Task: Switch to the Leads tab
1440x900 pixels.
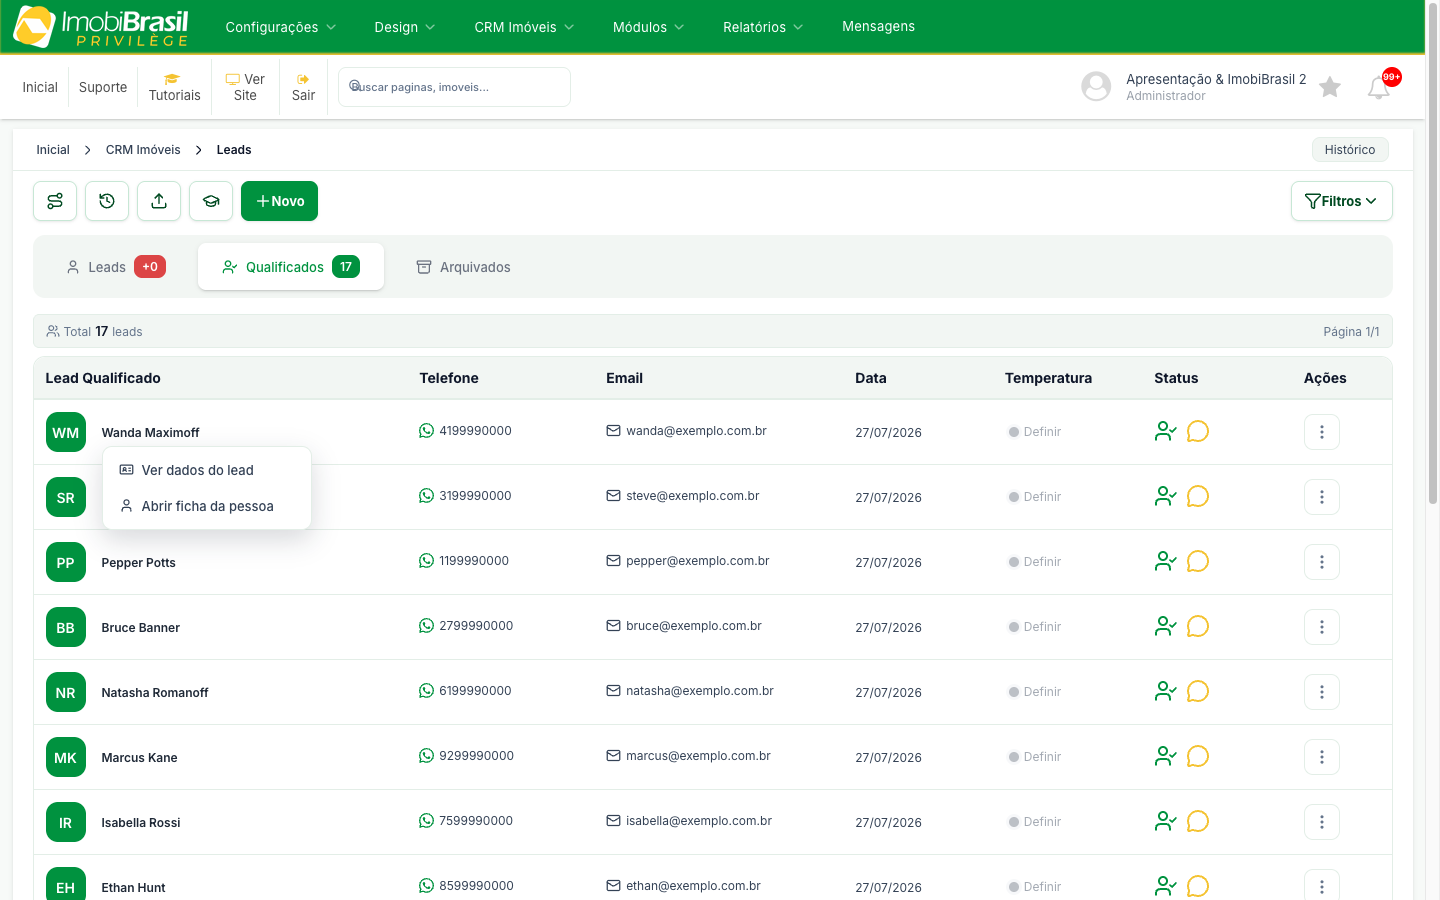Action: pyautogui.click(x=116, y=267)
